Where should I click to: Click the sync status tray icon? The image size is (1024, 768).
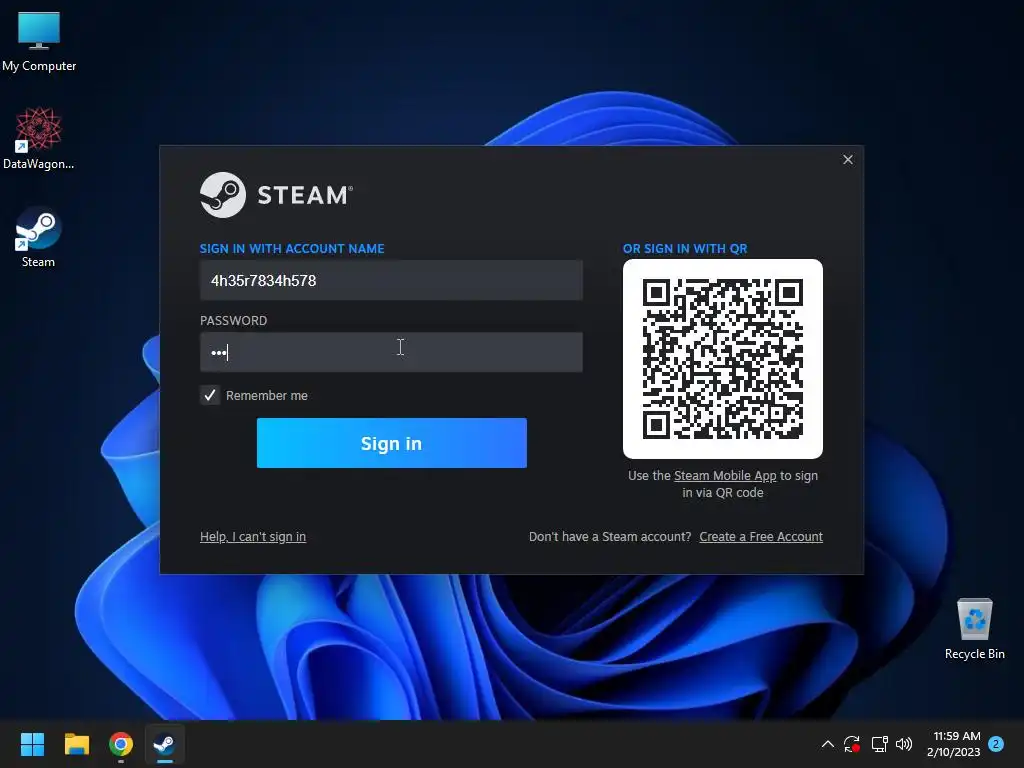coord(852,744)
